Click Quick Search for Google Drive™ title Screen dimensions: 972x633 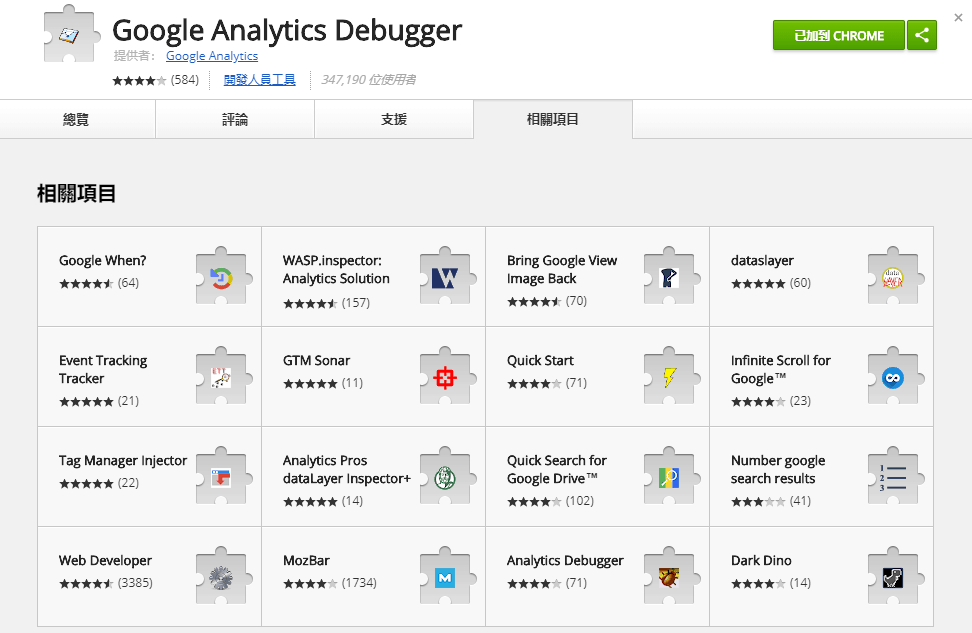coord(557,469)
